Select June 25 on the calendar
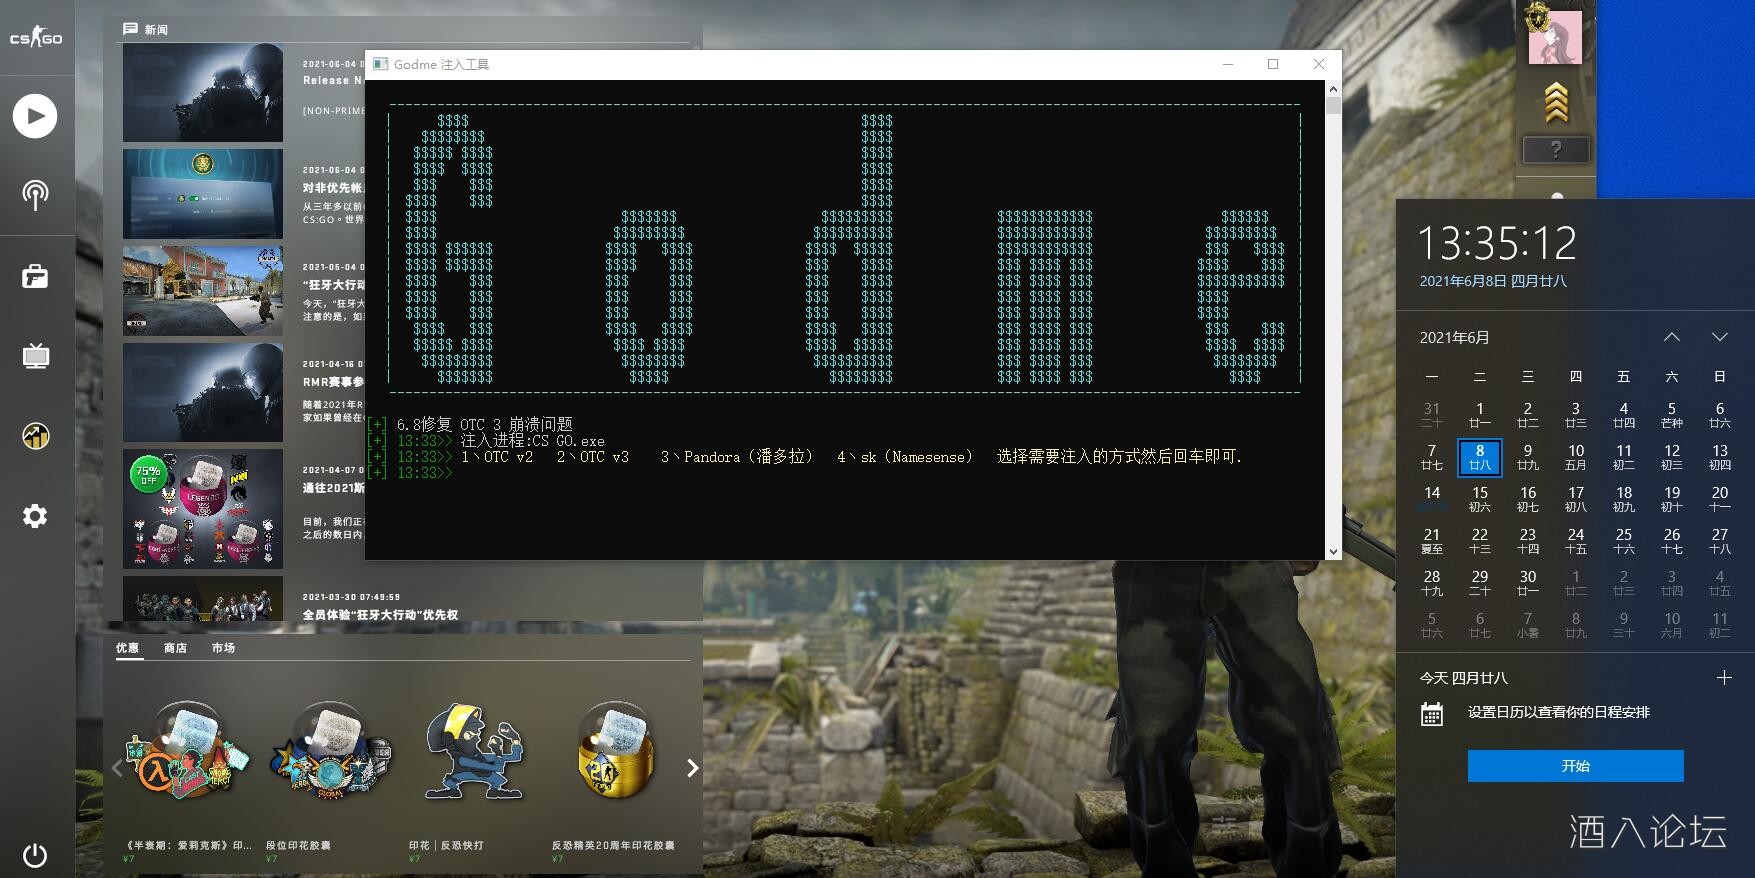This screenshot has width=1755, height=878. pos(1624,541)
